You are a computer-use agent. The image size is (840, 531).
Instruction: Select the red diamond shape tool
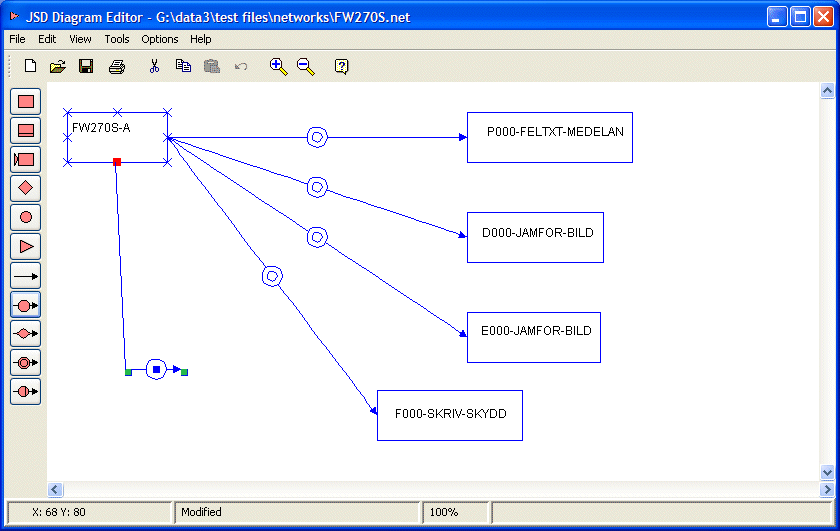[x=25, y=188]
